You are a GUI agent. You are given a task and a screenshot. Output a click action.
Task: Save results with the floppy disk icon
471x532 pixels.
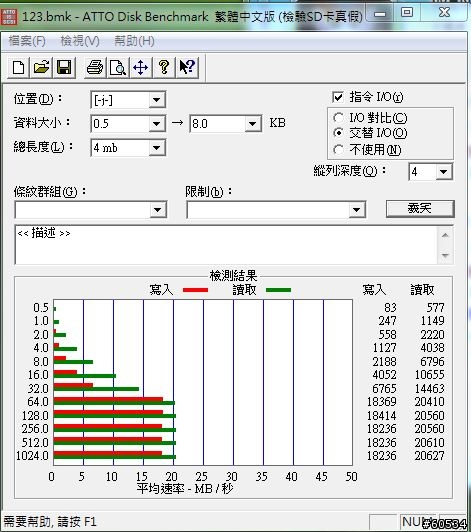64,67
